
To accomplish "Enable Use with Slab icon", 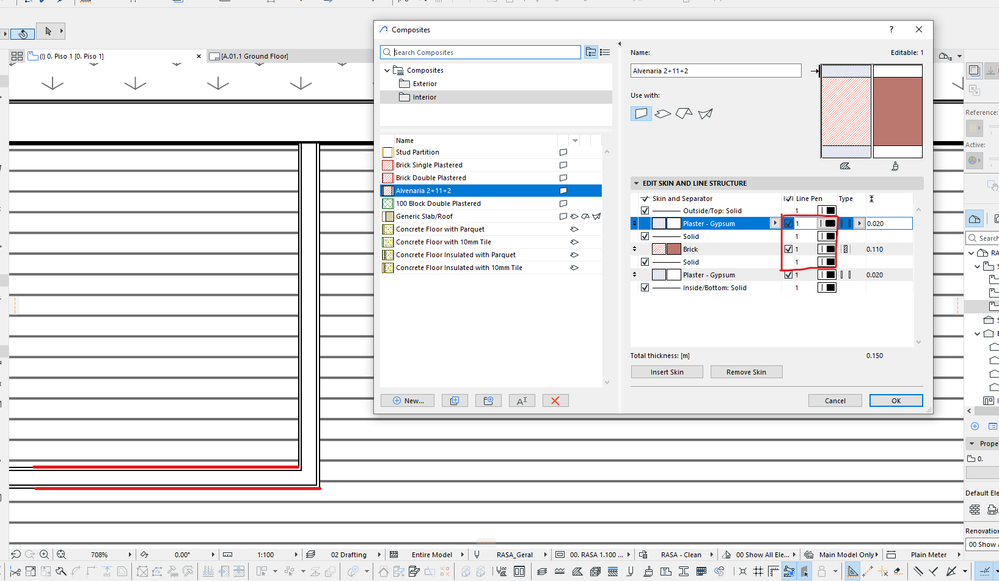I will [x=663, y=113].
